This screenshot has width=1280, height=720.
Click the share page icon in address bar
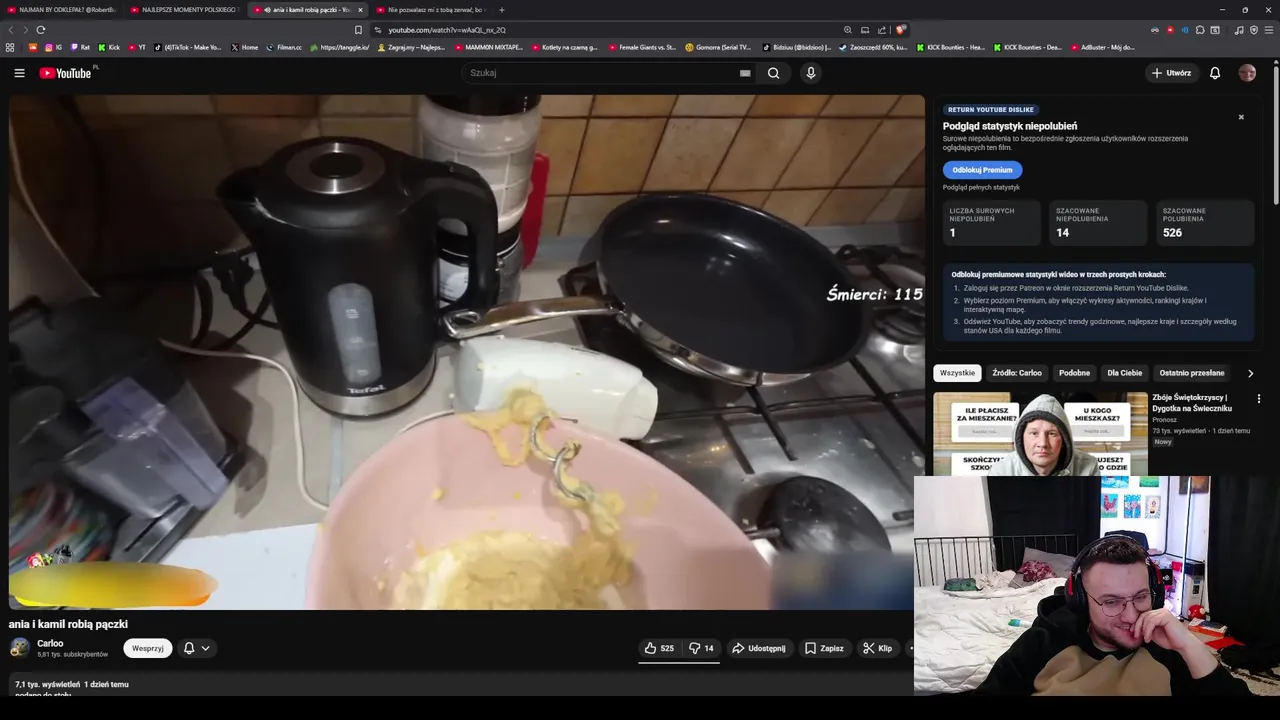click(x=882, y=30)
